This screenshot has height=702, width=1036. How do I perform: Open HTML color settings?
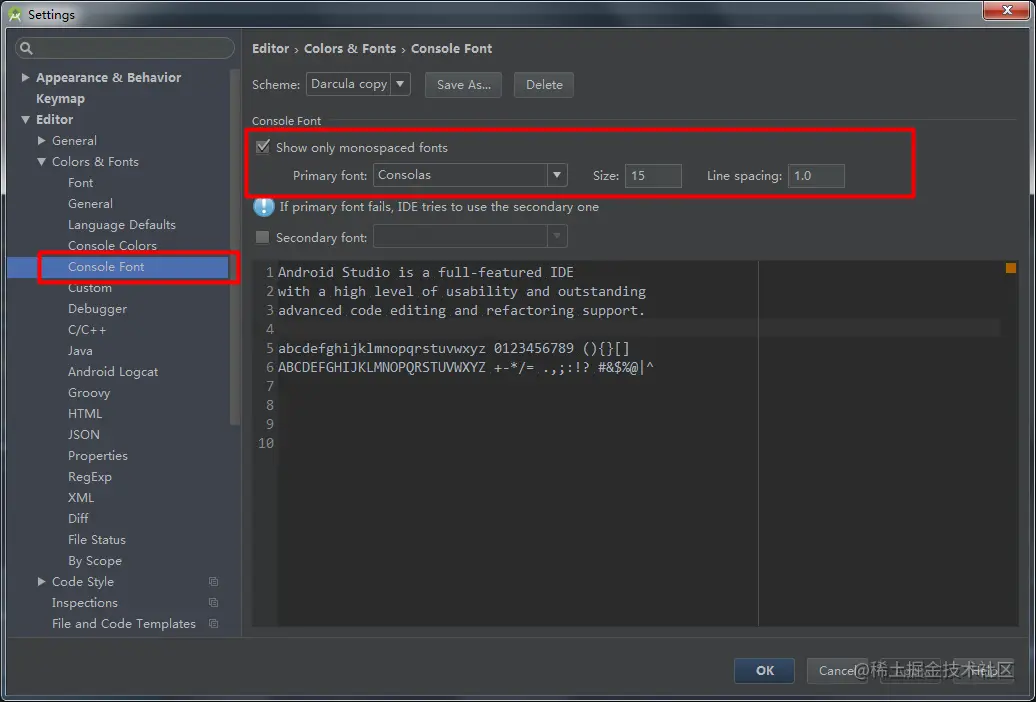click(85, 414)
